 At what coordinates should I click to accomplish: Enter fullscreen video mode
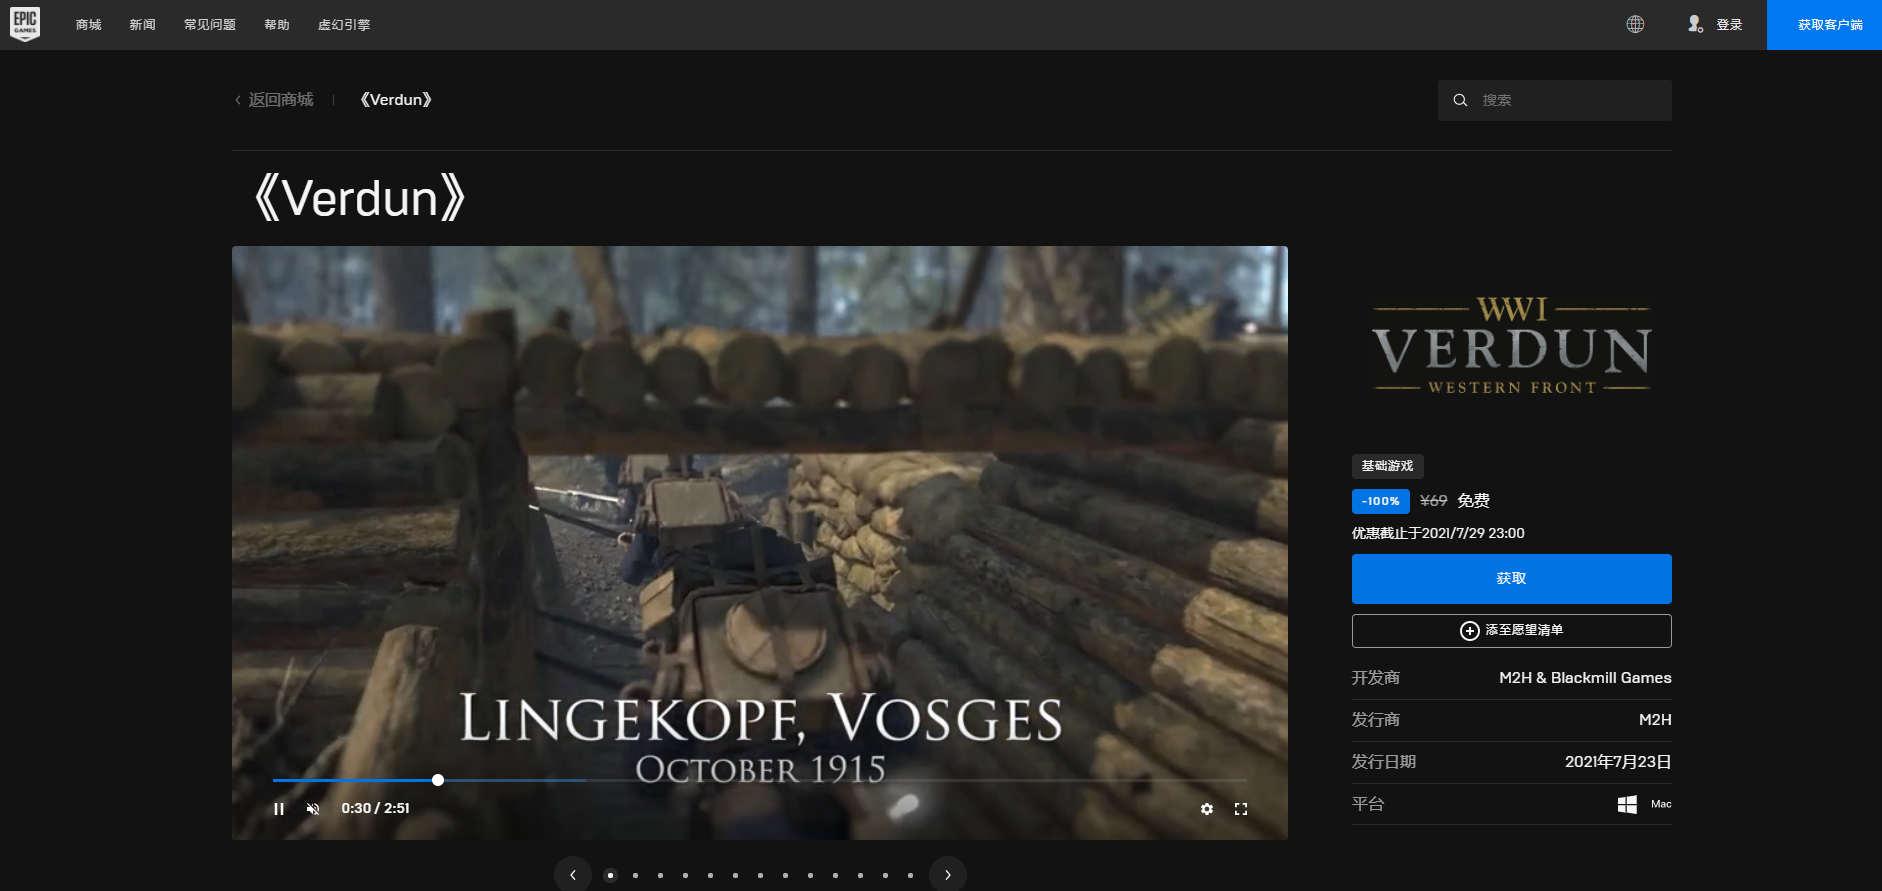pos(1241,809)
